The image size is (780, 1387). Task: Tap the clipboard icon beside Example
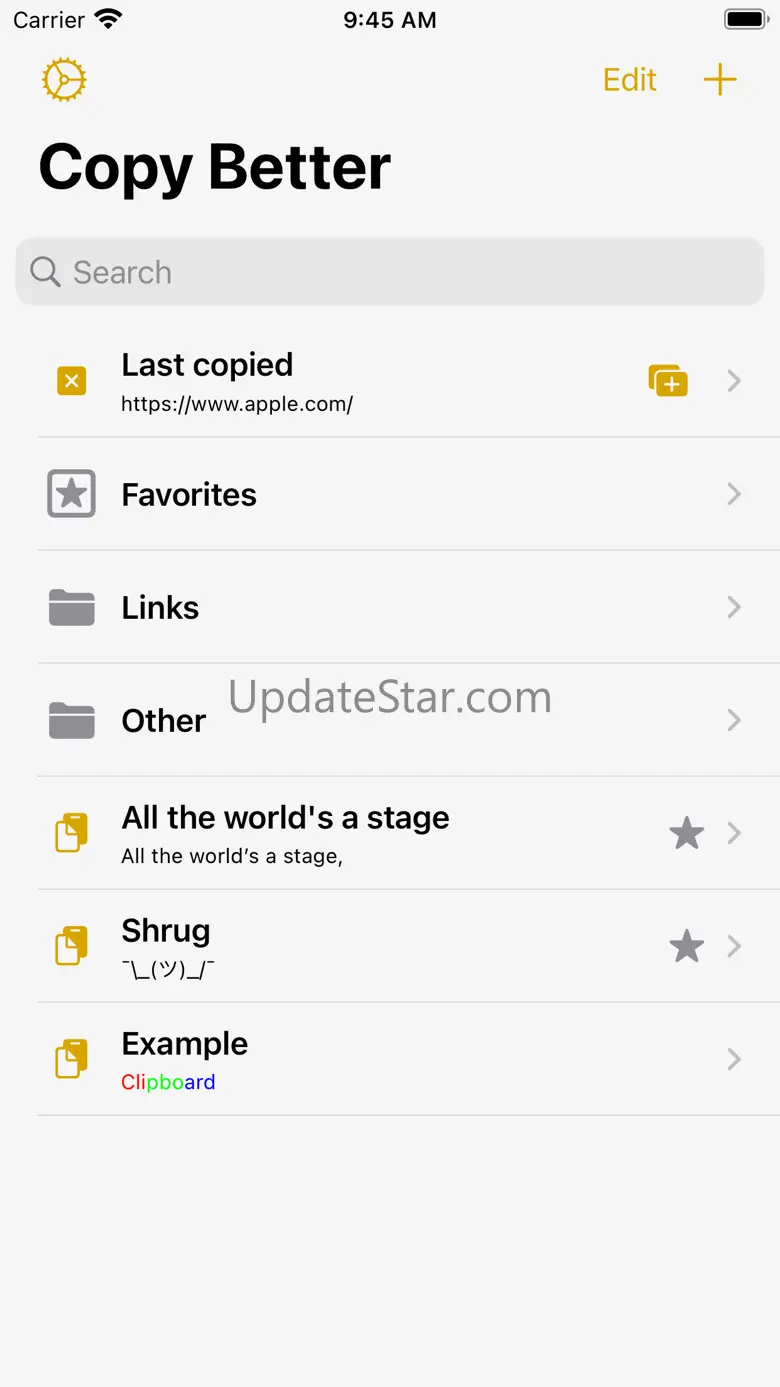click(71, 1059)
